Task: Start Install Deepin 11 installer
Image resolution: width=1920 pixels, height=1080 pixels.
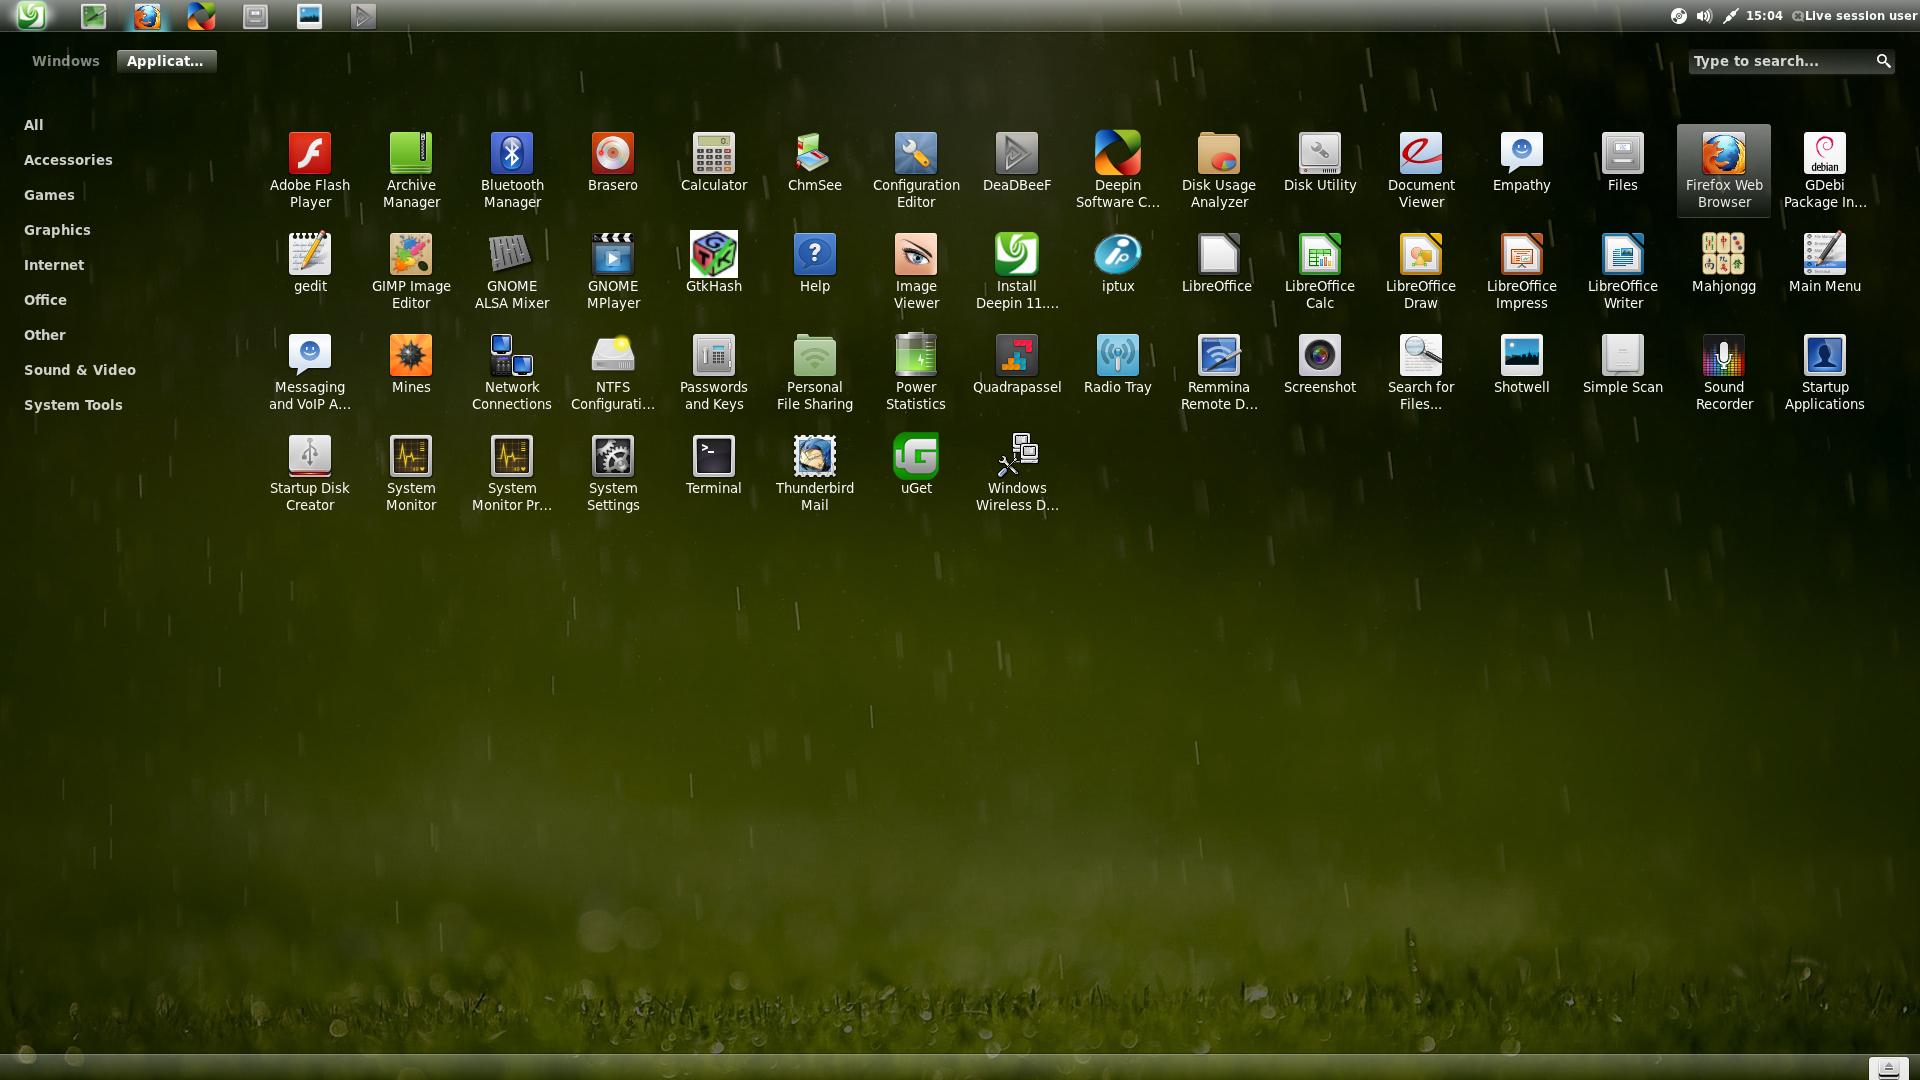Action: point(1017,271)
